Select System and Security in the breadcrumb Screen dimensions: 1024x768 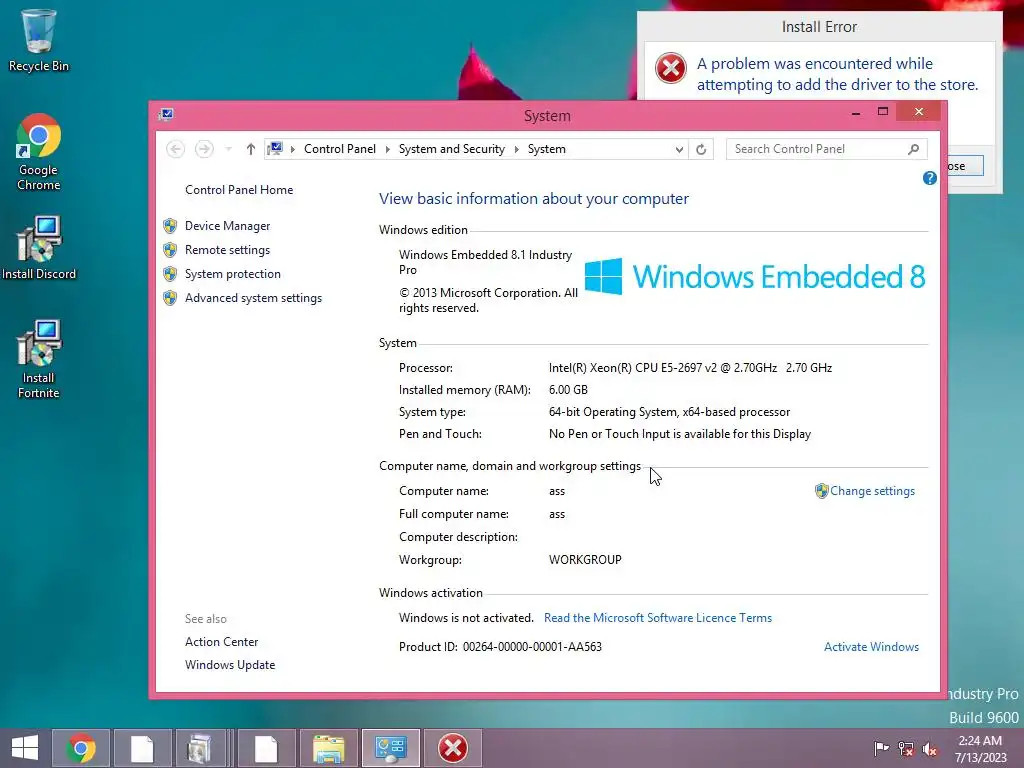coord(452,149)
